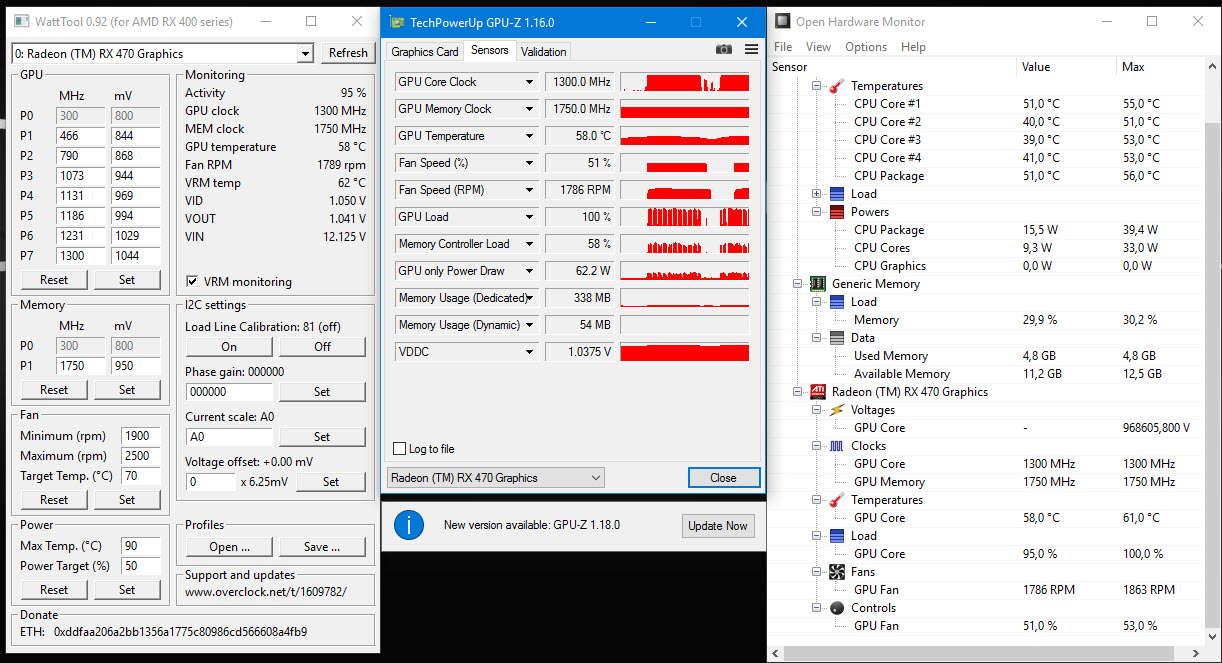Click the CPU Load icon
Screen dimensions: 1222x663
(x=836, y=194)
